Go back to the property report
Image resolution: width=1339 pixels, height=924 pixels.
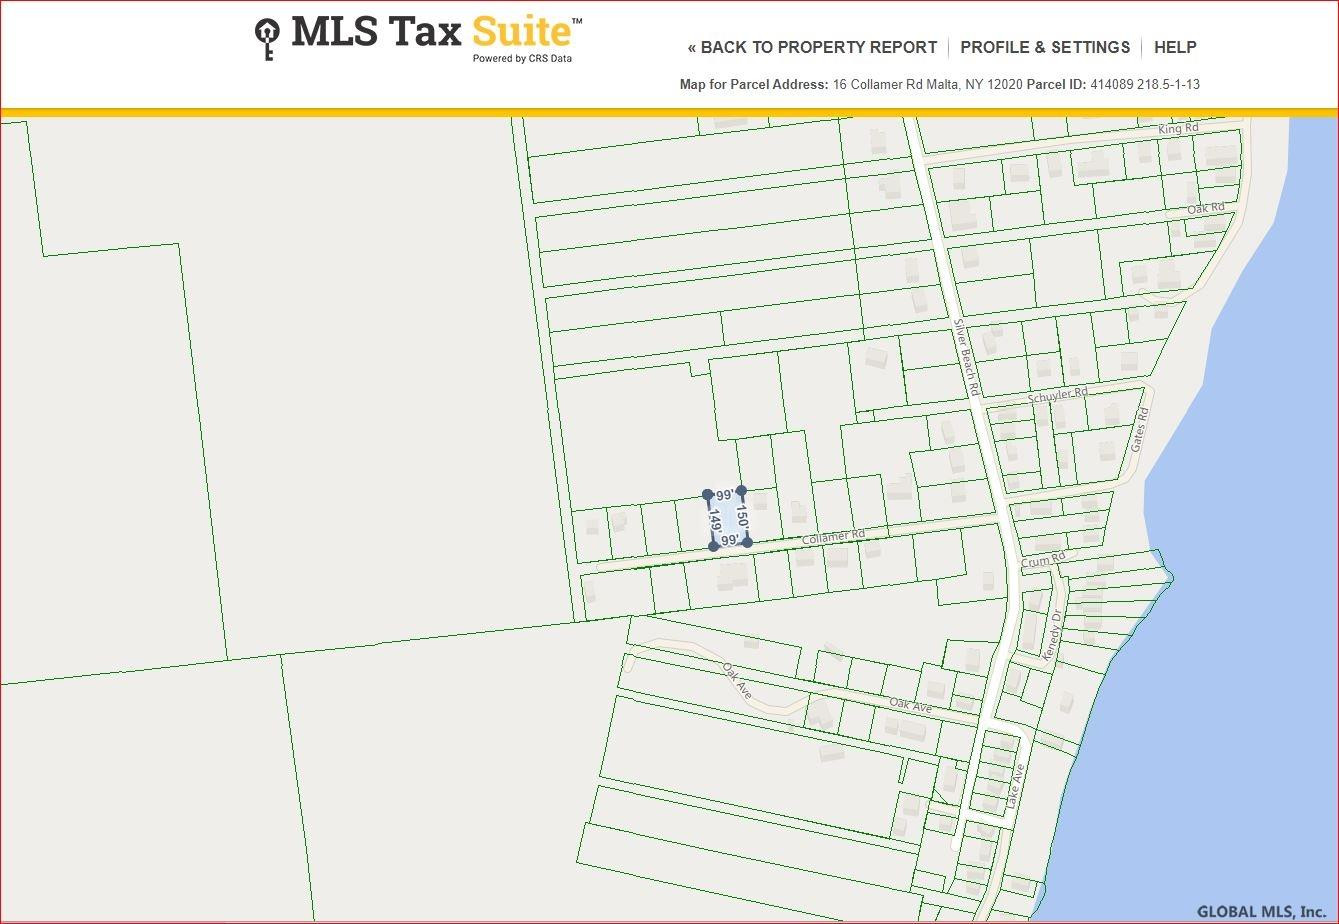(x=812, y=47)
